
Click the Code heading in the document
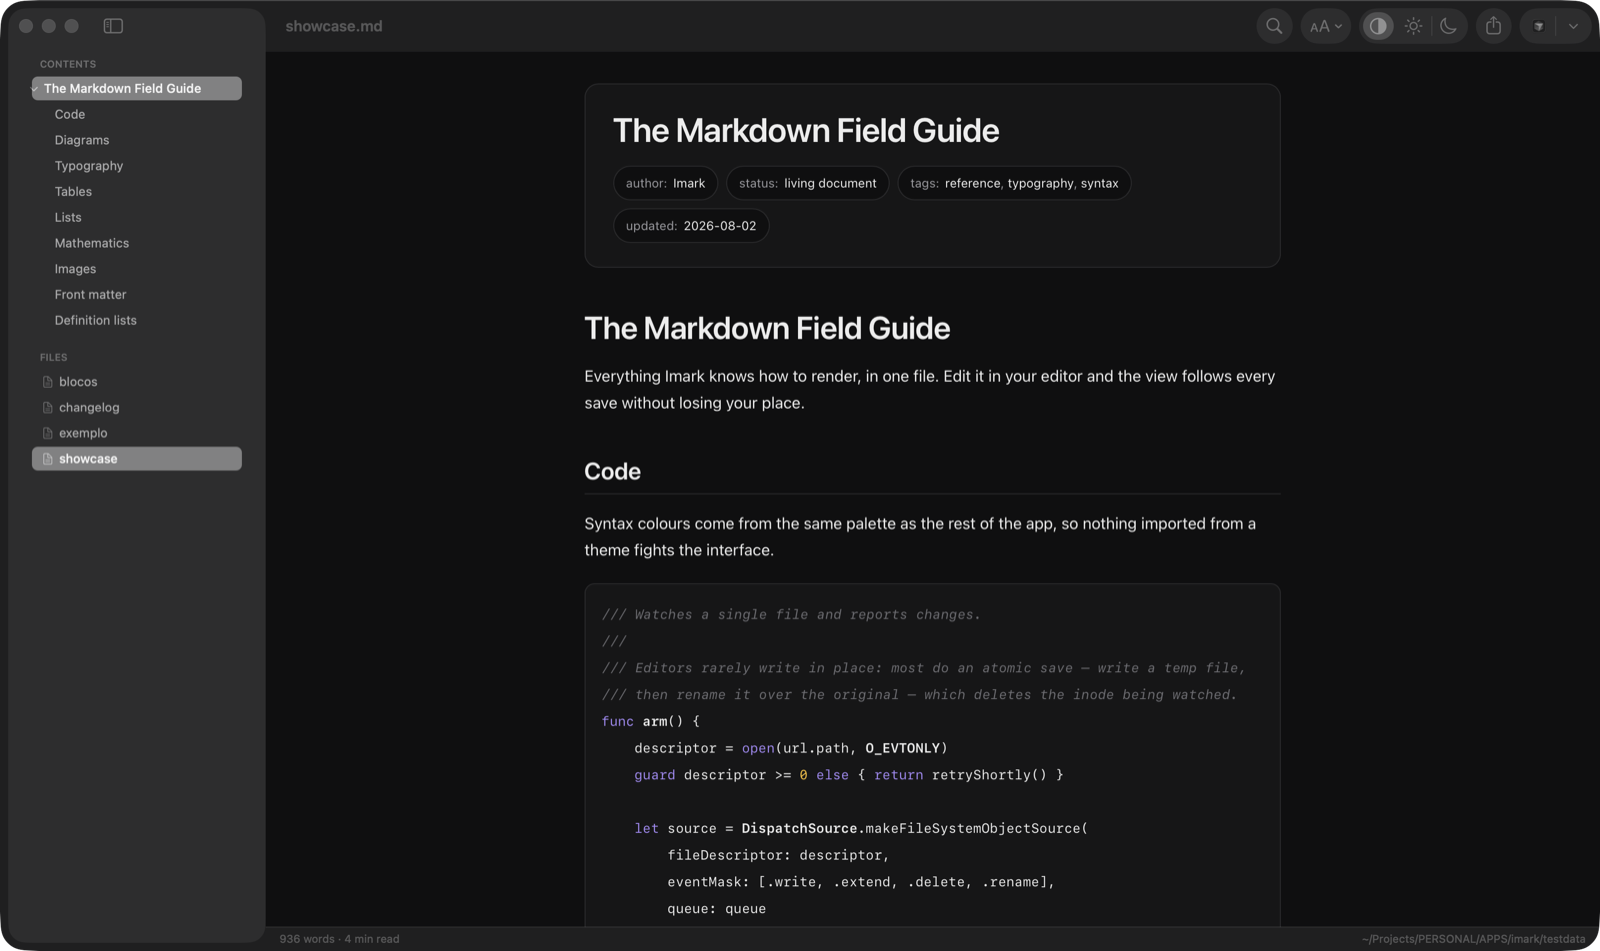pyautogui.click(x=612, y=471)
